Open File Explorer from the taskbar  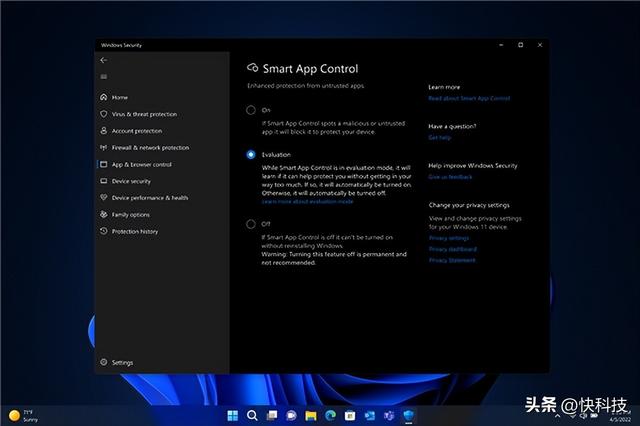(x=311, y=415)
